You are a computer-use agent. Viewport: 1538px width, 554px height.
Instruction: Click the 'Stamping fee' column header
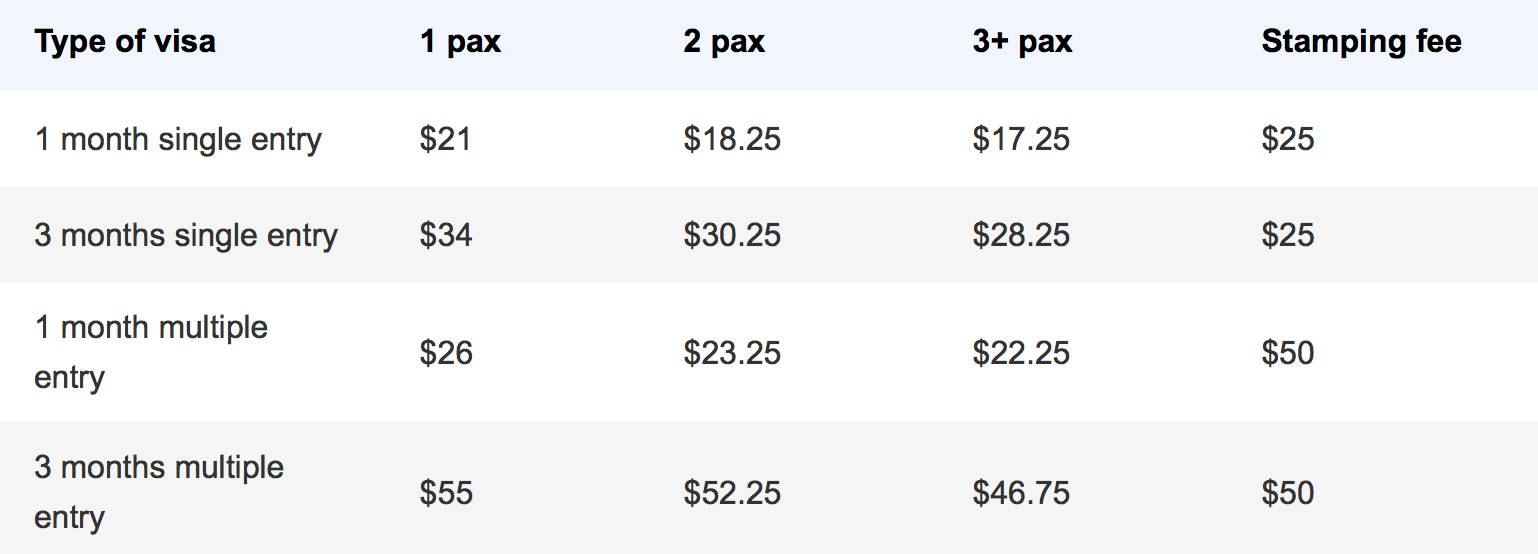tap(1361, 42)
